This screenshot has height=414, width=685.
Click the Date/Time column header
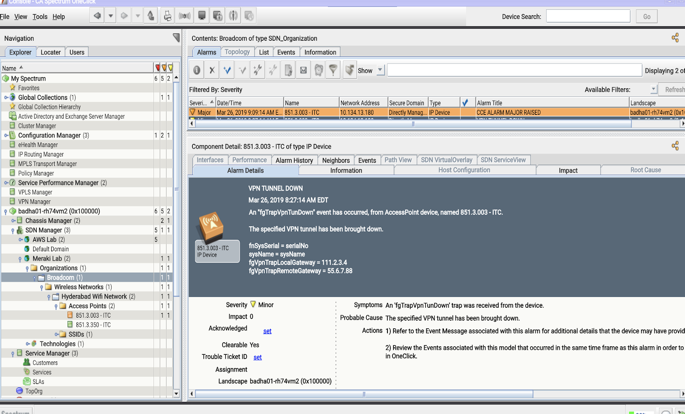(x=249, y=103)
